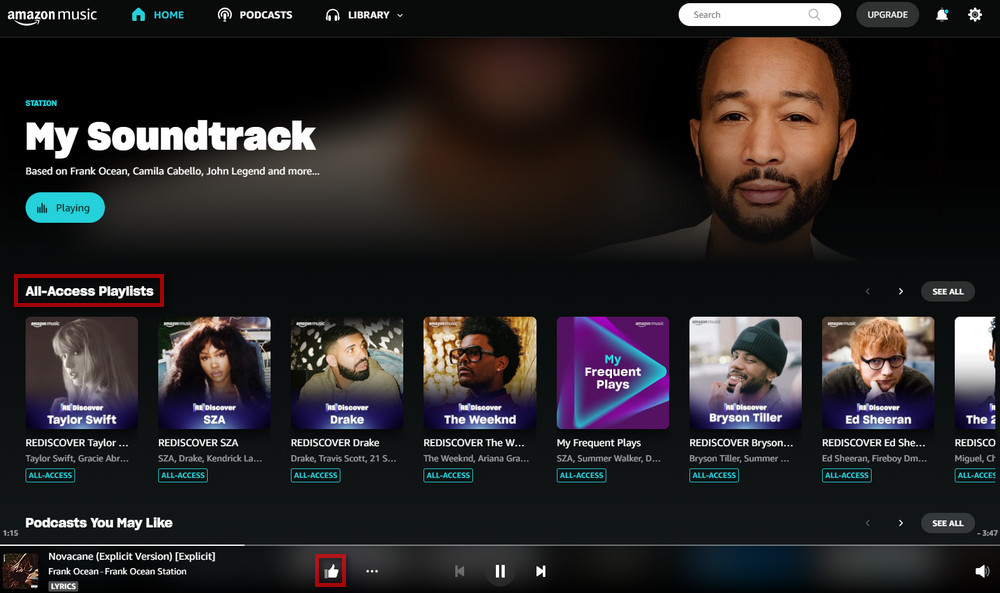Open the Podcasts You May Like heading
The image size is (1000, 593).
point(99,523)
